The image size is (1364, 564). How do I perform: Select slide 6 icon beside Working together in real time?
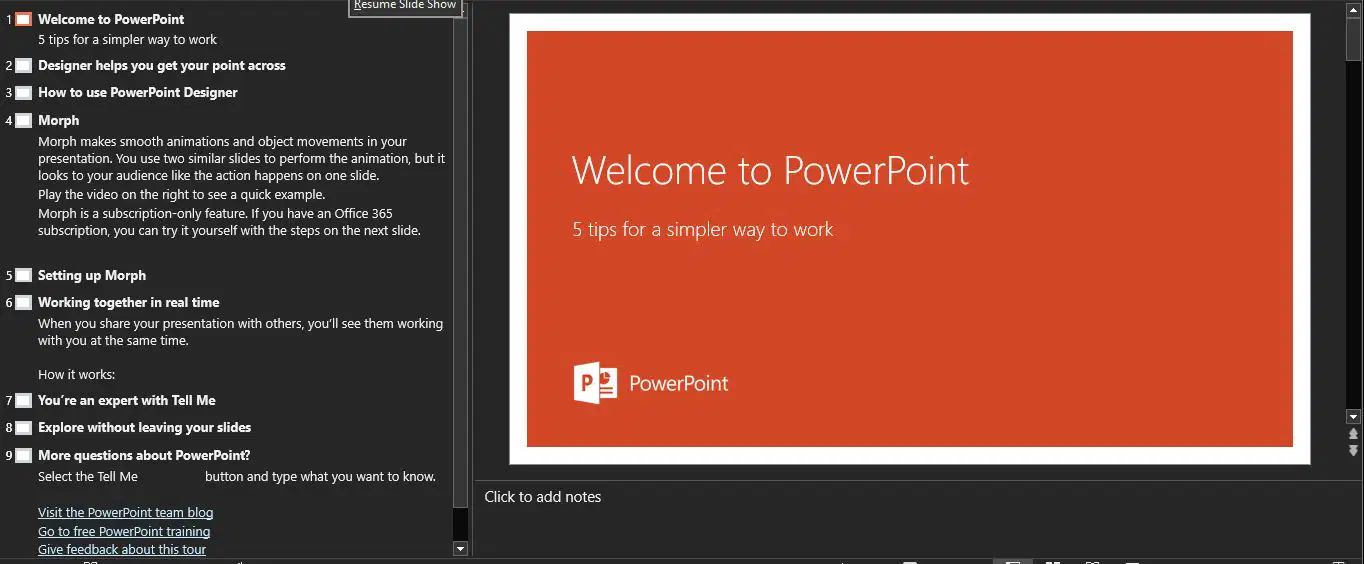coord(24,303)
